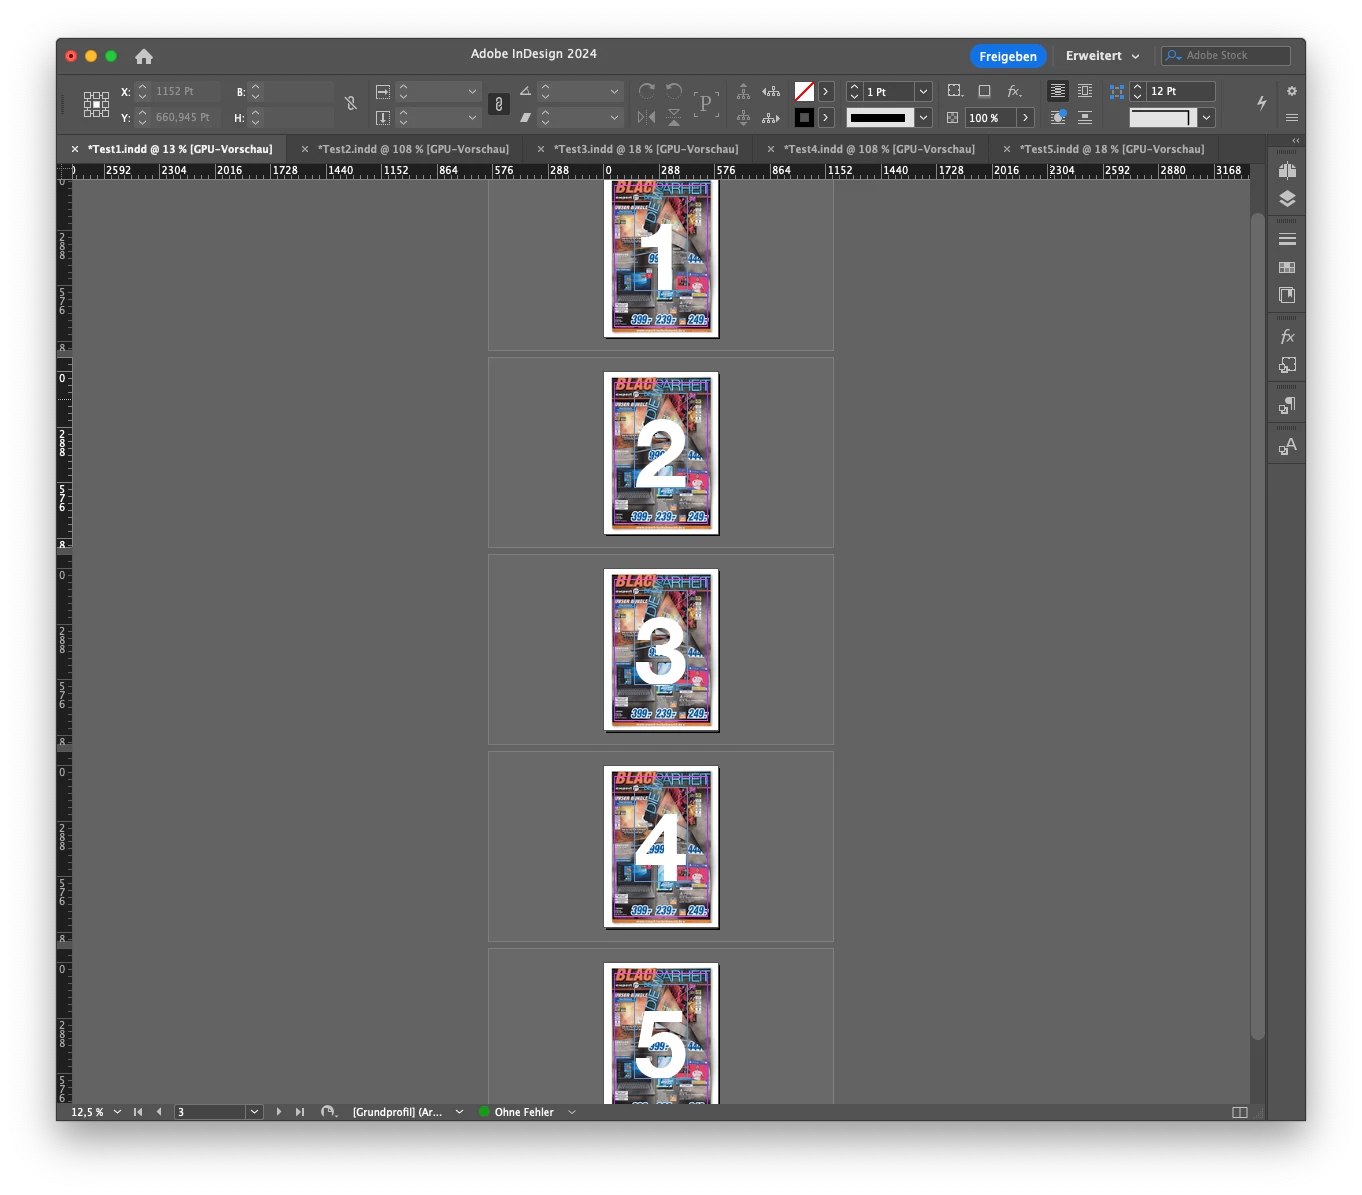Open the Effects fx panel icon in dock
The image size is (1362, 1195).
click(1287, 337)
